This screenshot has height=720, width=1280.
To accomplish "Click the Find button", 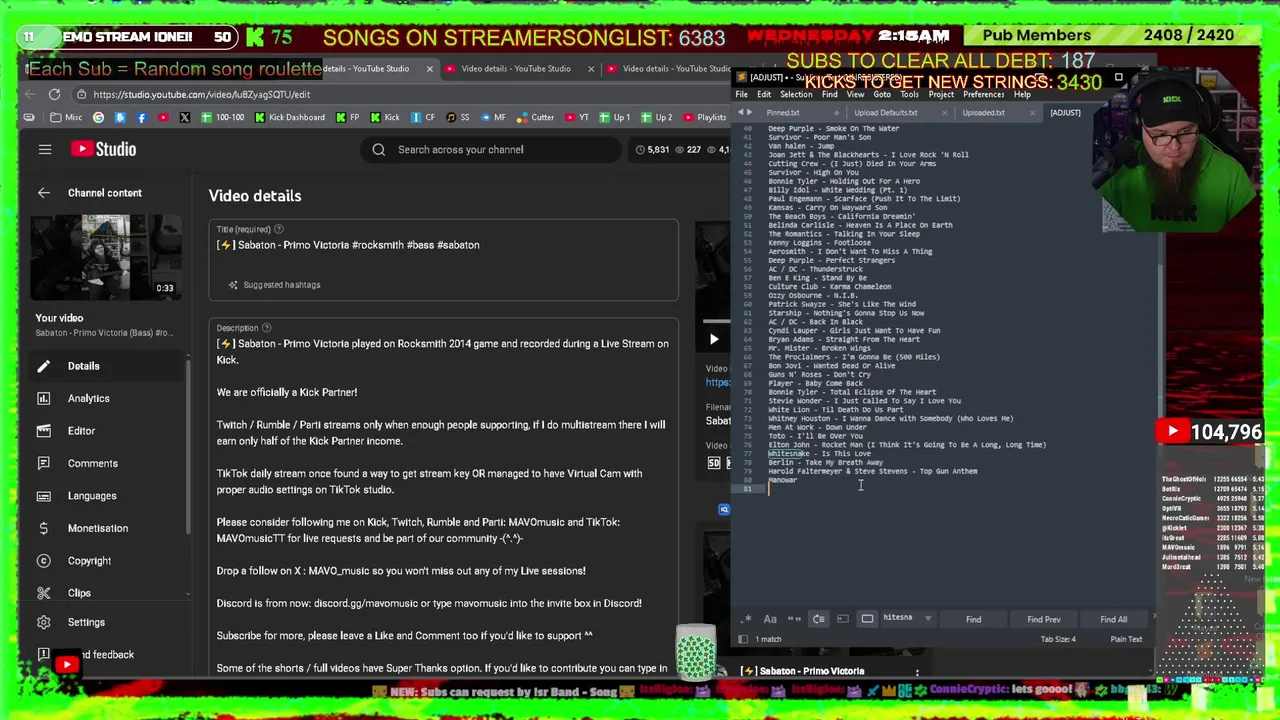I will coord(973,619).
